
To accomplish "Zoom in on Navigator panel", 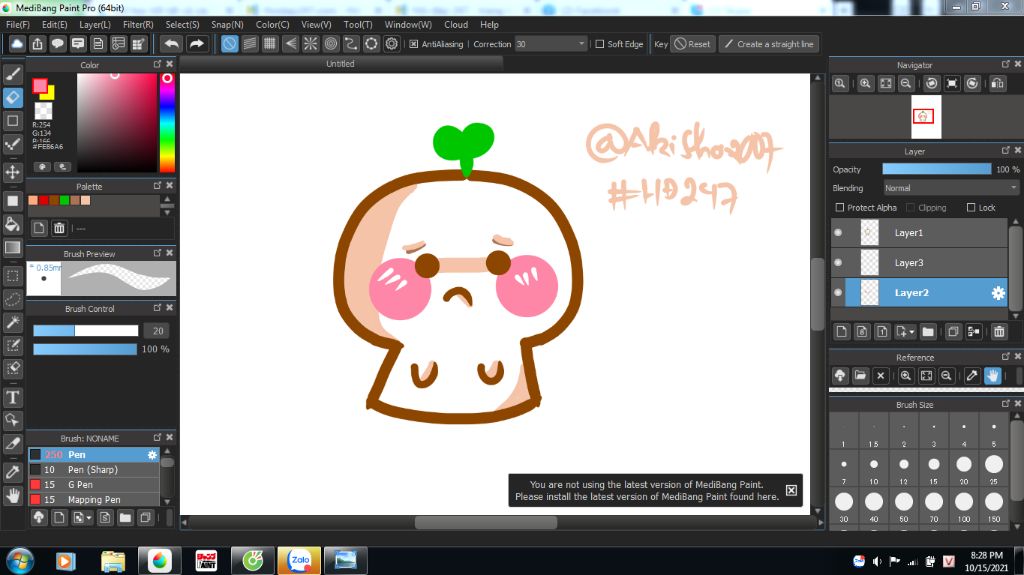I will (865, 84).
